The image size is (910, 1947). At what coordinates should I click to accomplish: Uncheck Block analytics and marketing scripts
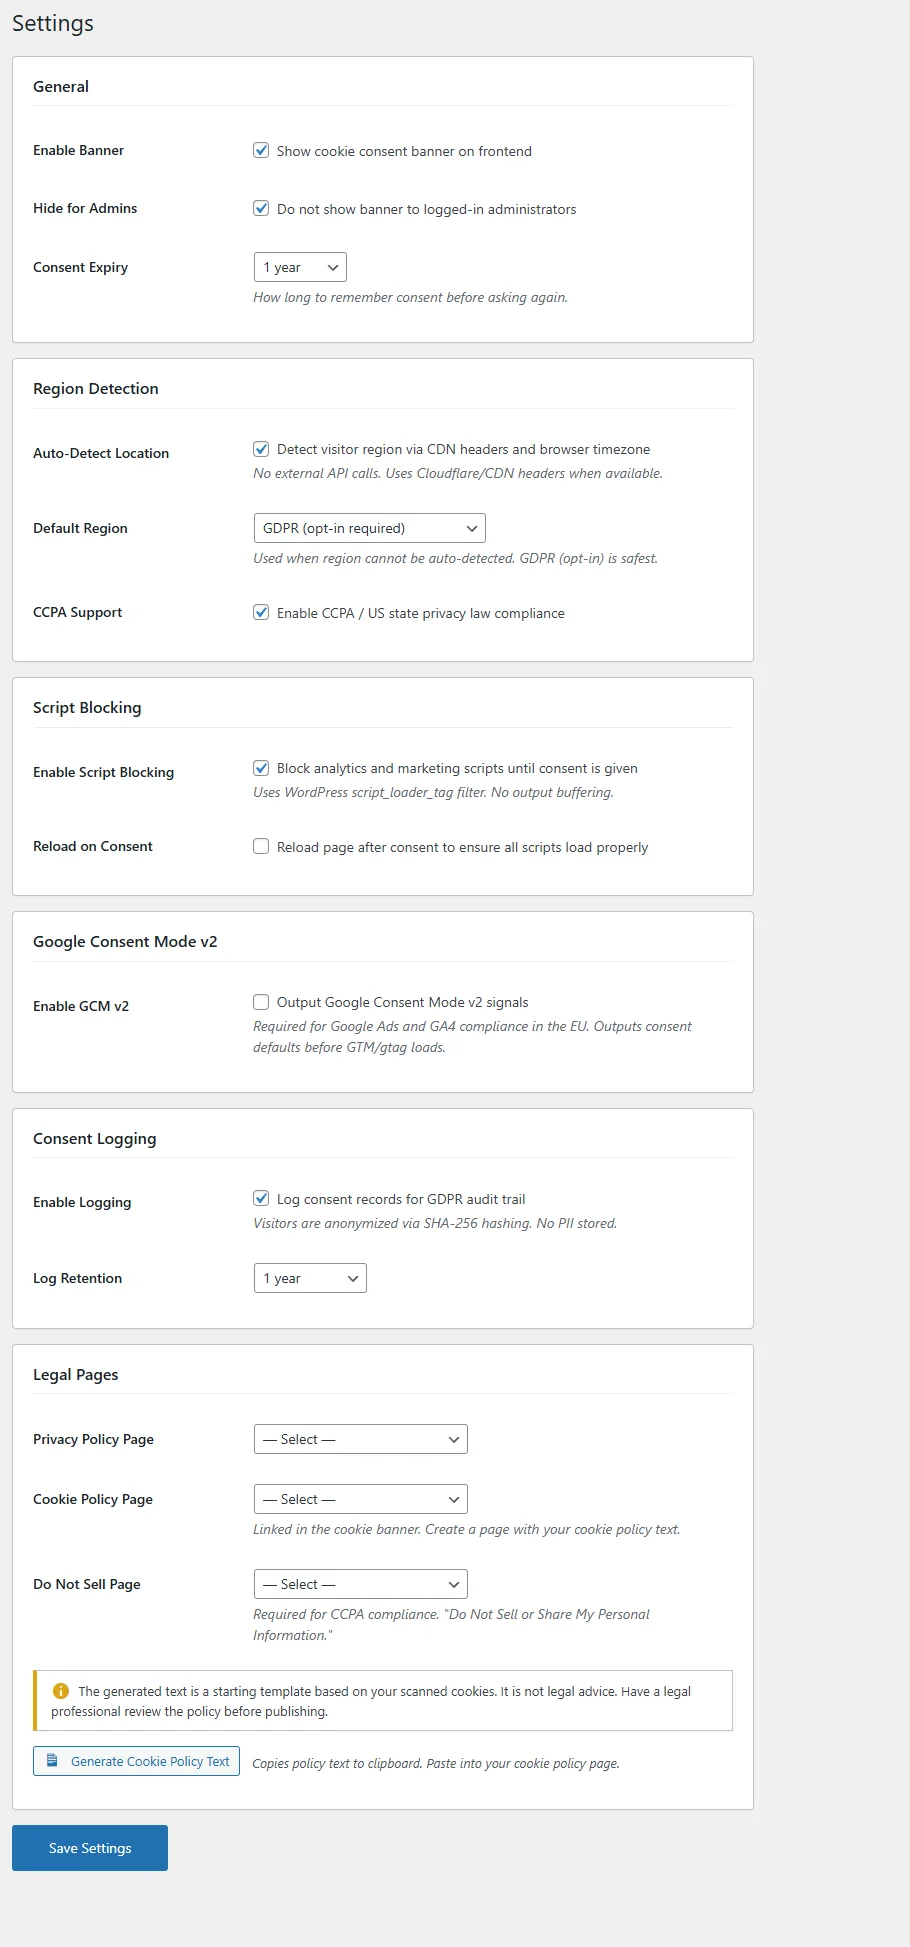click(x=261, y=768)
